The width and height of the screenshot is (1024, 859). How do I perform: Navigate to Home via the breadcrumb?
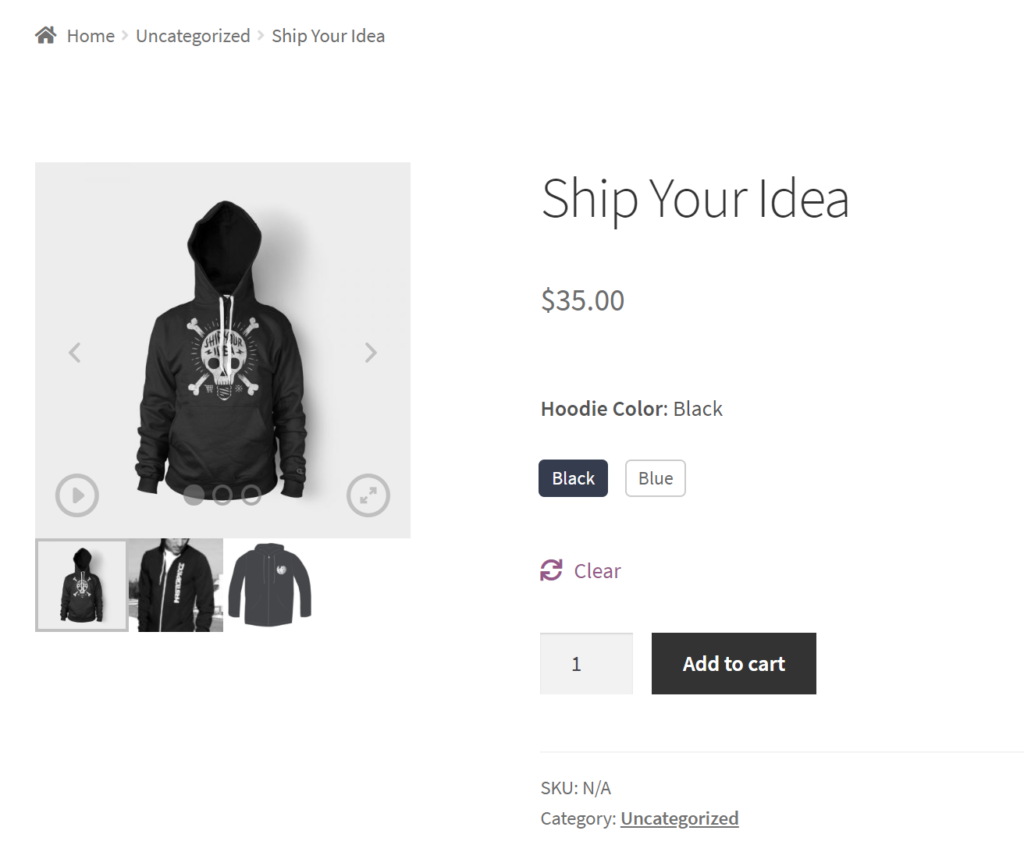tap(90, 35)
